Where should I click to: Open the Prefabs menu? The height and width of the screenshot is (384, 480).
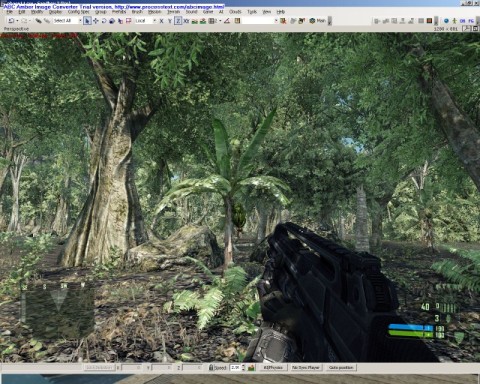pos(119,12)
